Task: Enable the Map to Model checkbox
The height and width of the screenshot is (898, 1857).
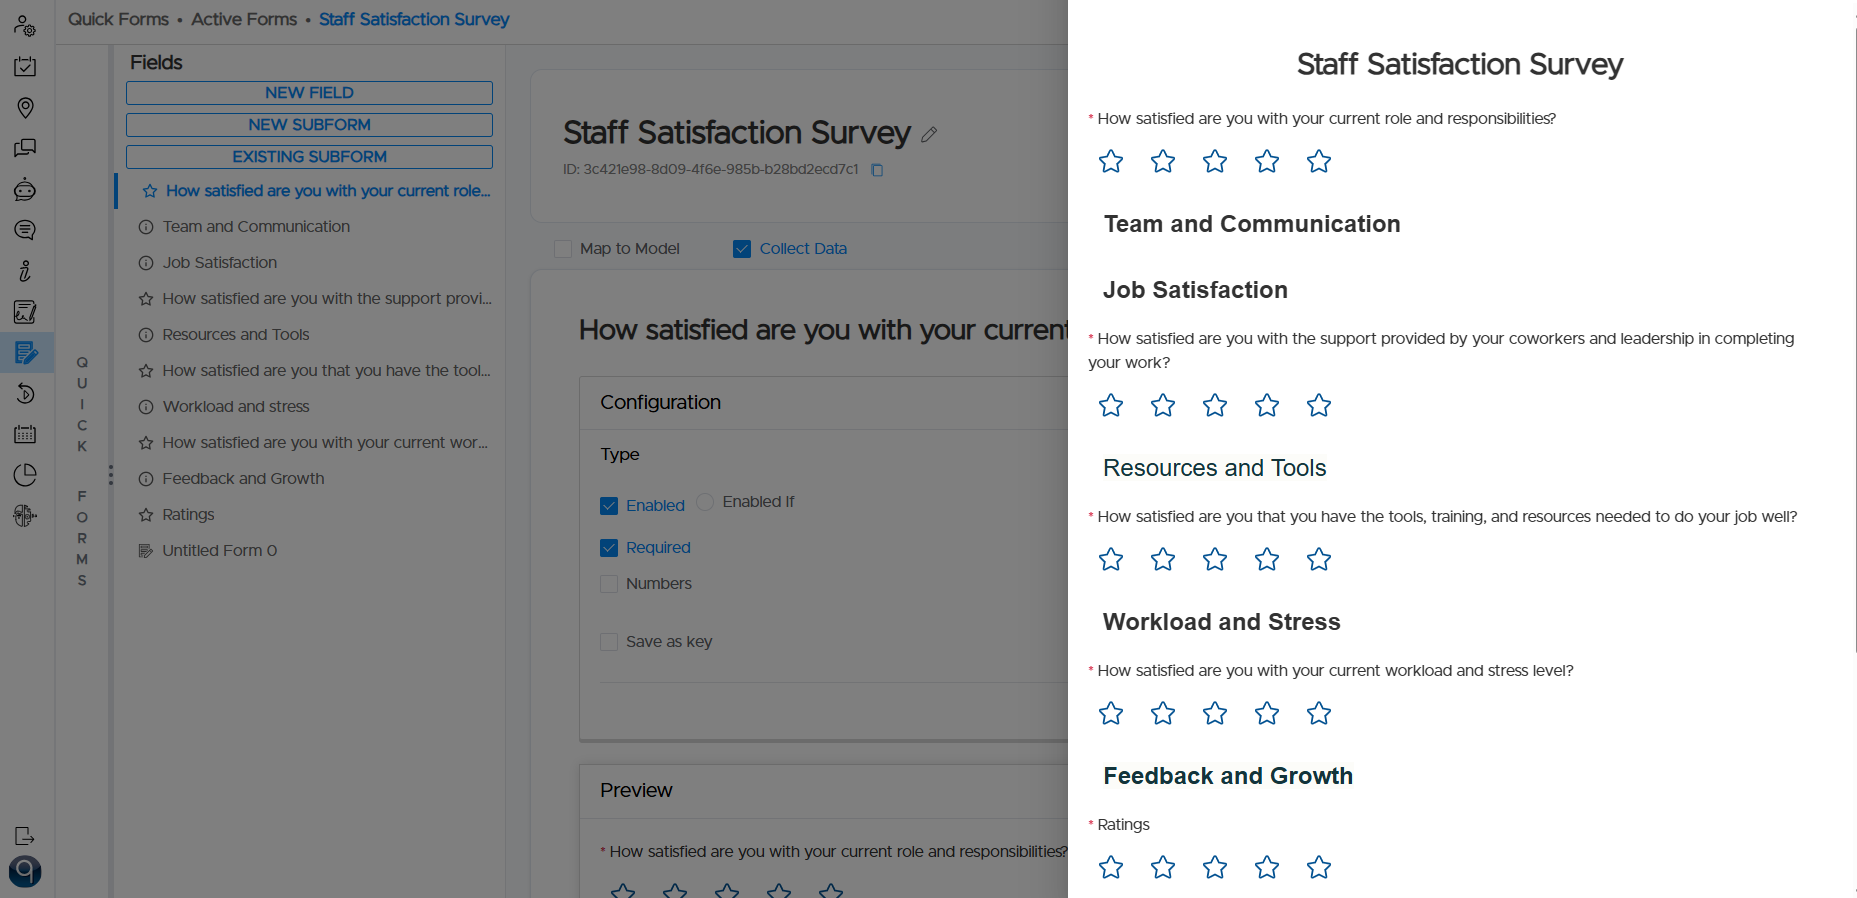Action: (563, 248)
